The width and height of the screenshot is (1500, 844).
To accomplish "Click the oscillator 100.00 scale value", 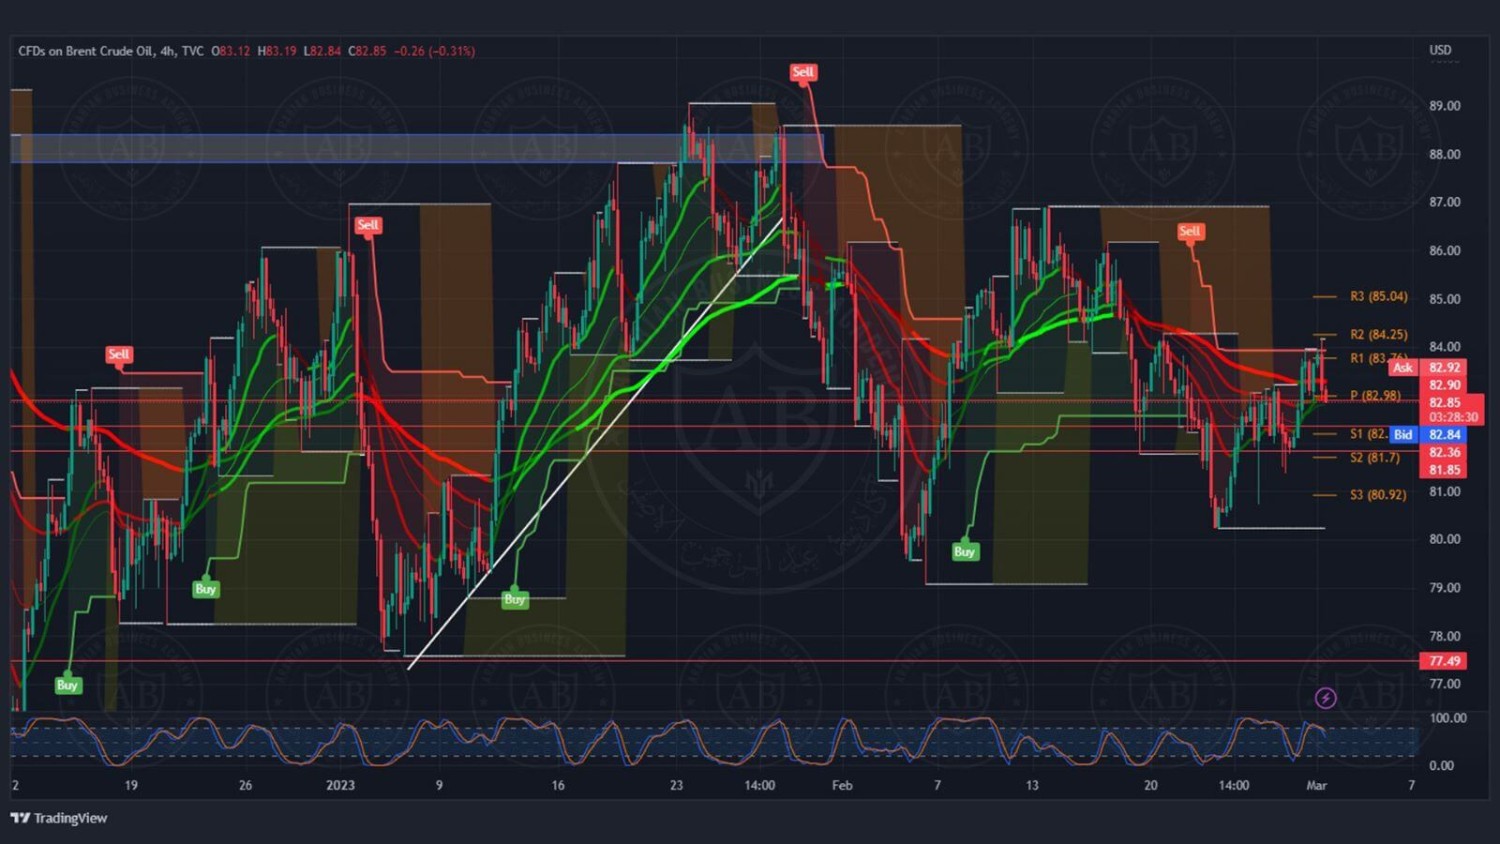I will pos(1448,718).
